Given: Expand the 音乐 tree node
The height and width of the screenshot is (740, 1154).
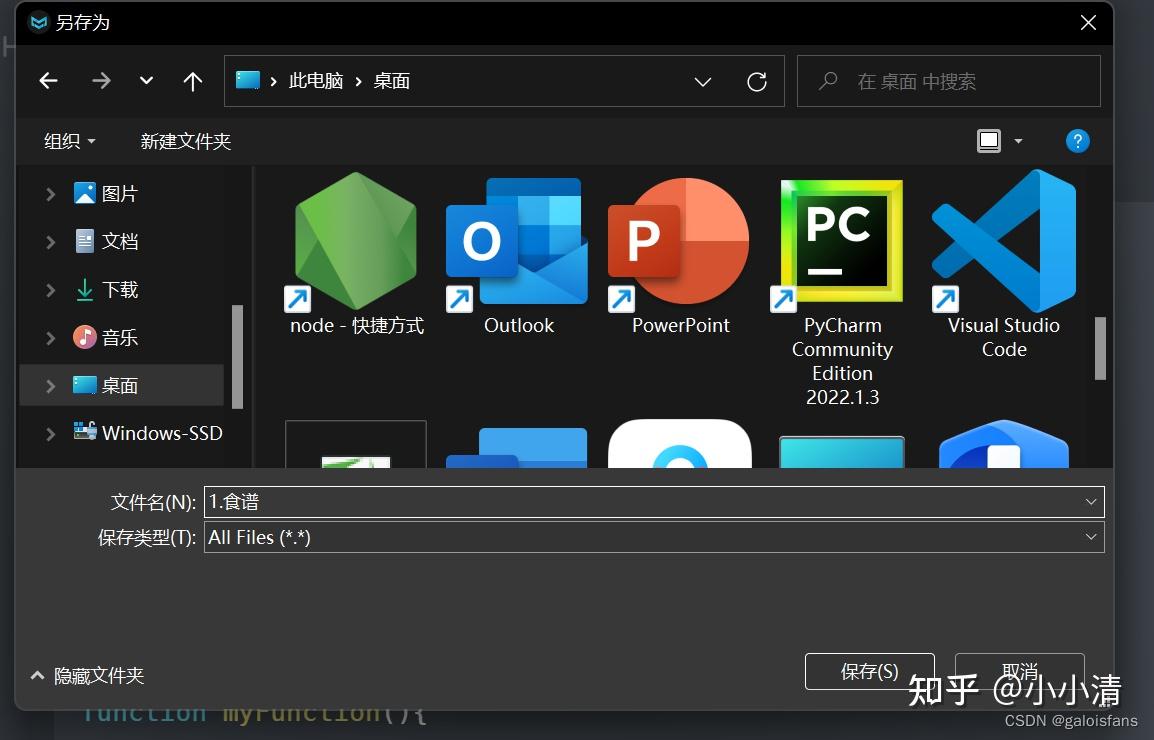Looking at the screenshot, I should (50, 338).
